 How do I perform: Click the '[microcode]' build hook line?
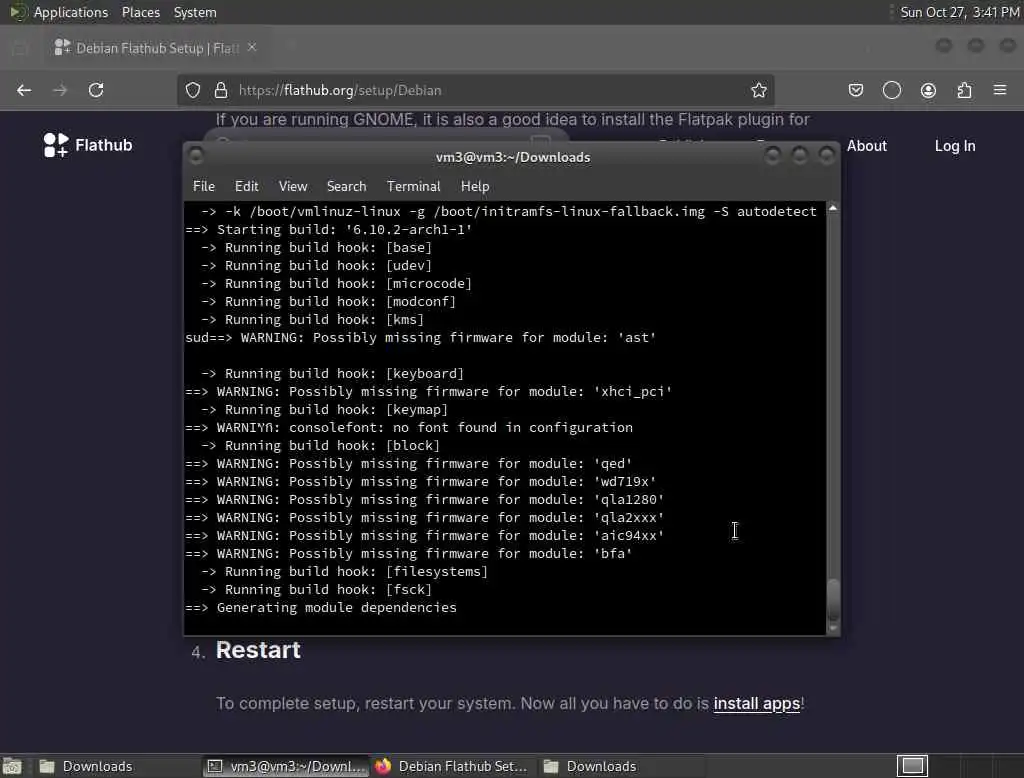tap(336, 284)
